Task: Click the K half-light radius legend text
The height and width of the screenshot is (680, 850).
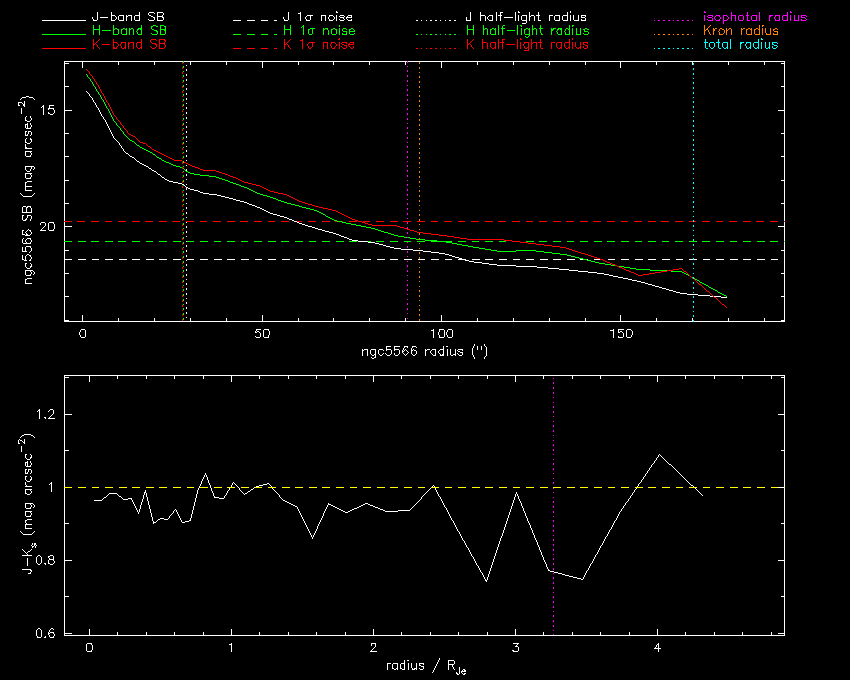Action: [x=526, y=45]
